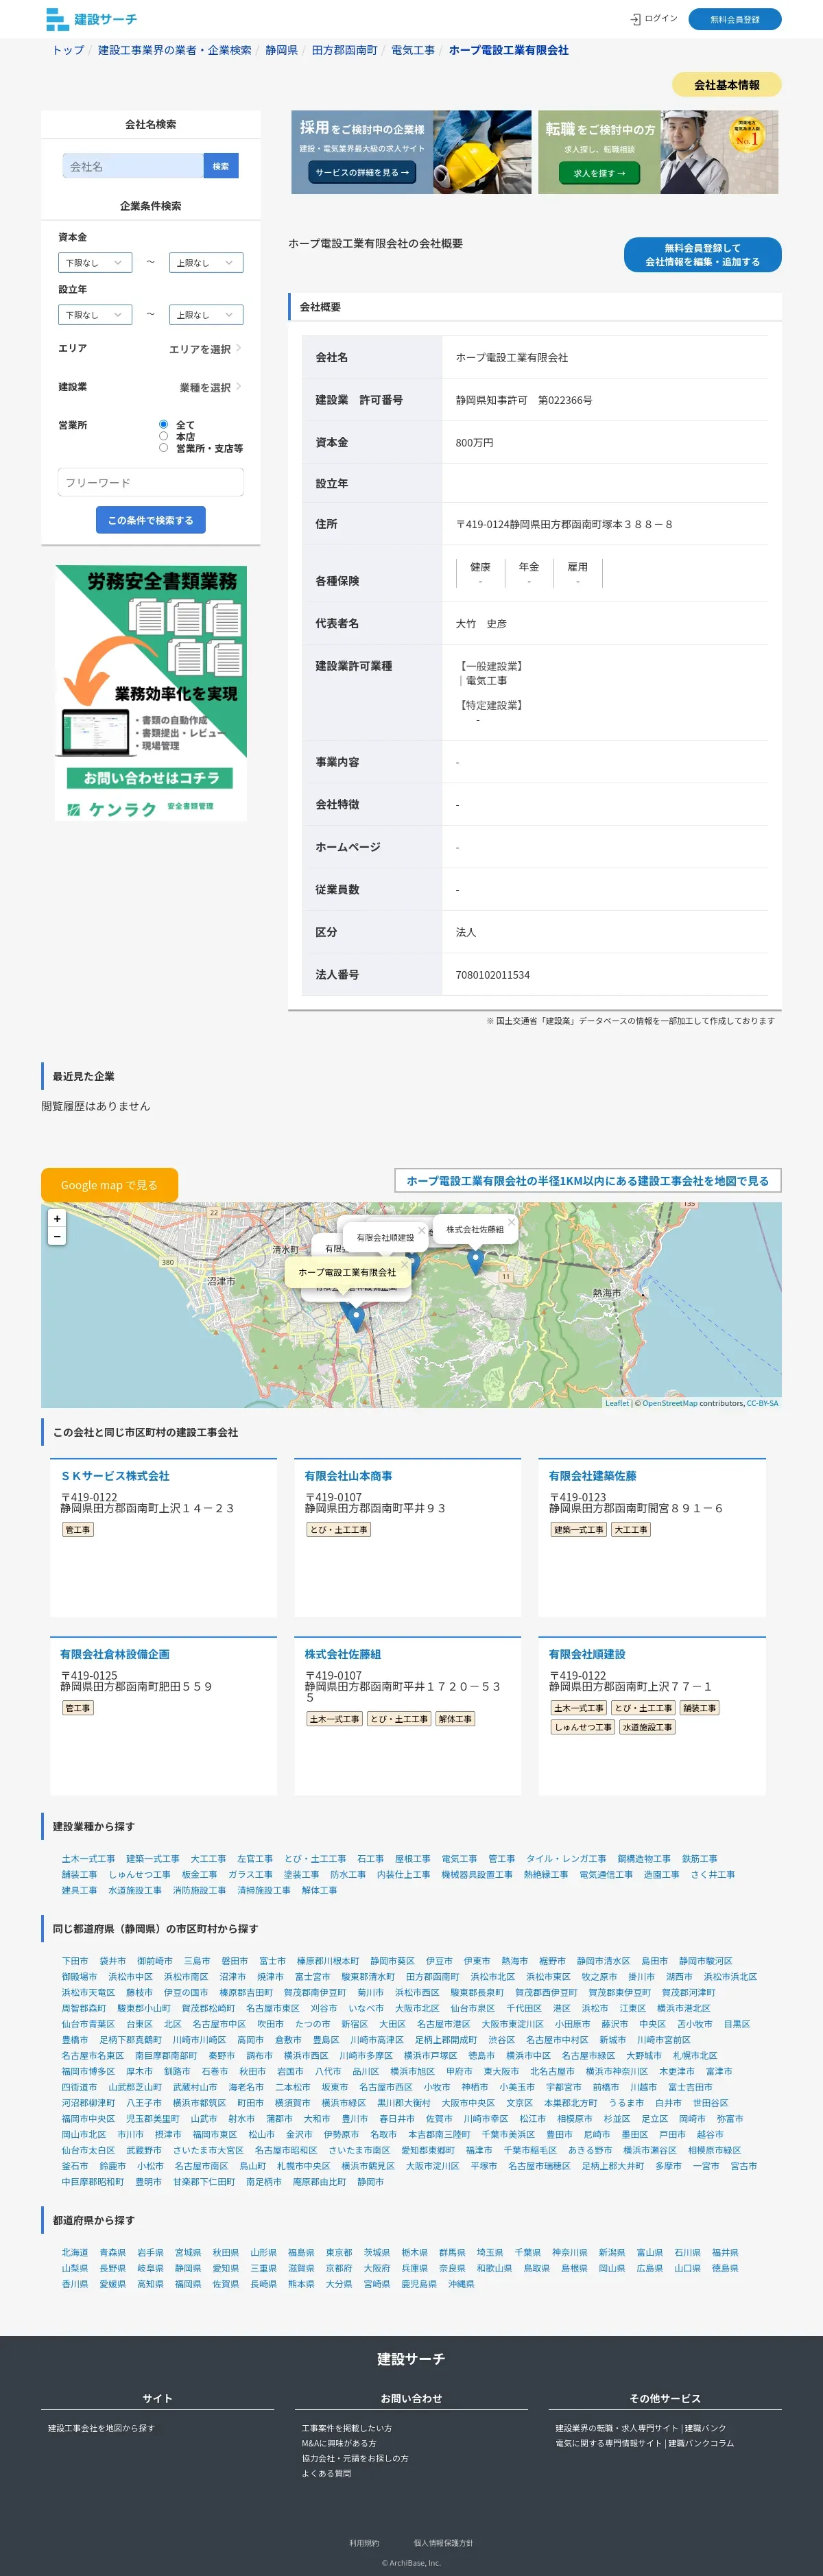Open 個人情報保護方針 in the footer
823x2576 pixels.
[x=443, y=2543]
